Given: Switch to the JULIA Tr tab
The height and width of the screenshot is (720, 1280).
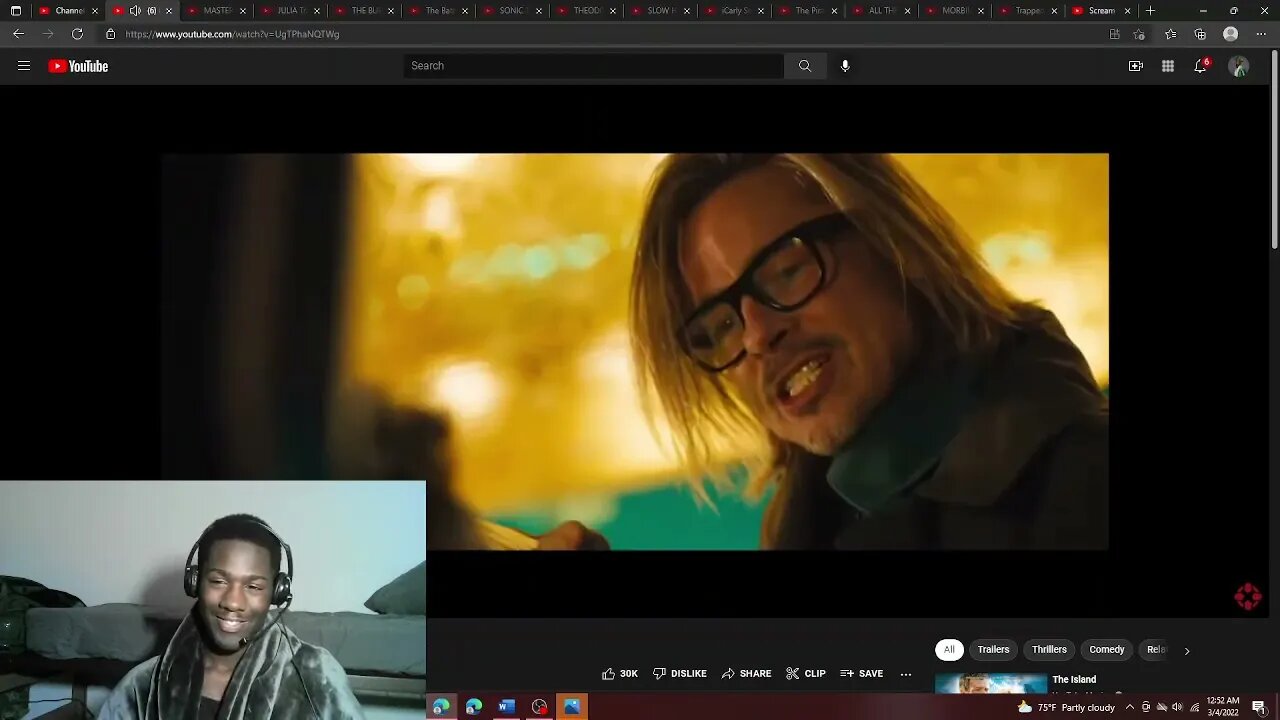Looking at the screenshot, I should 289,11.
